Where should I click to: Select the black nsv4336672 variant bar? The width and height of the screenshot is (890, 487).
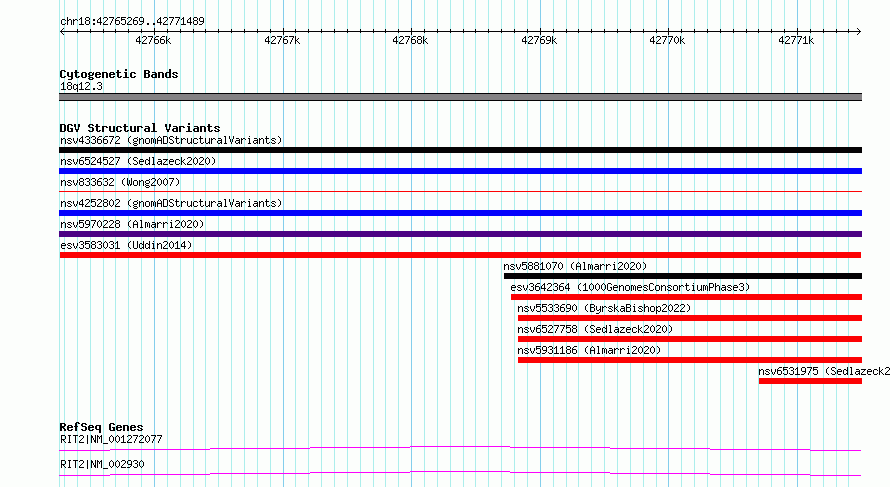tap(460, 150)
